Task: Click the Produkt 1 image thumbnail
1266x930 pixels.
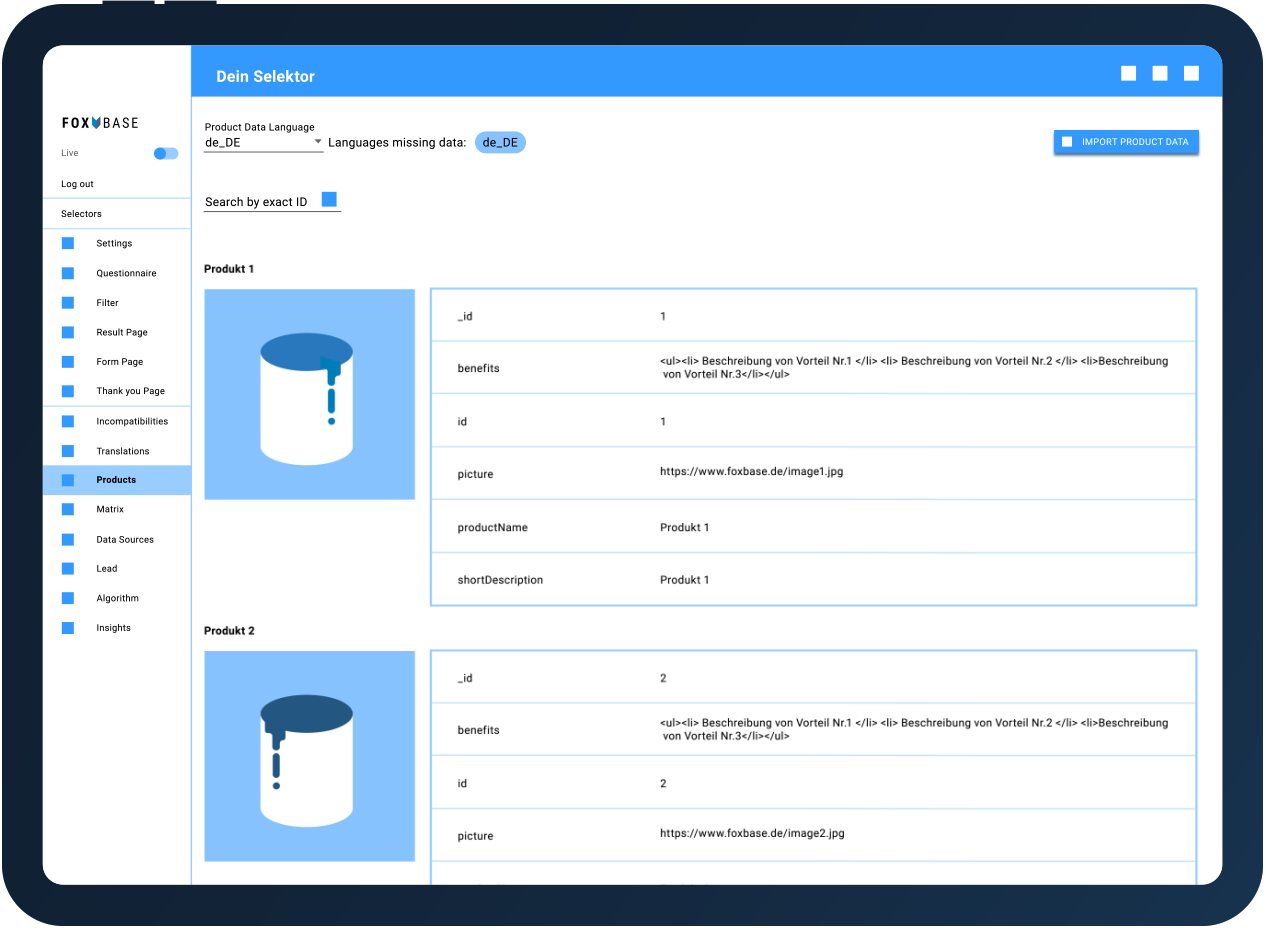Action: click(x=309, y=394)
